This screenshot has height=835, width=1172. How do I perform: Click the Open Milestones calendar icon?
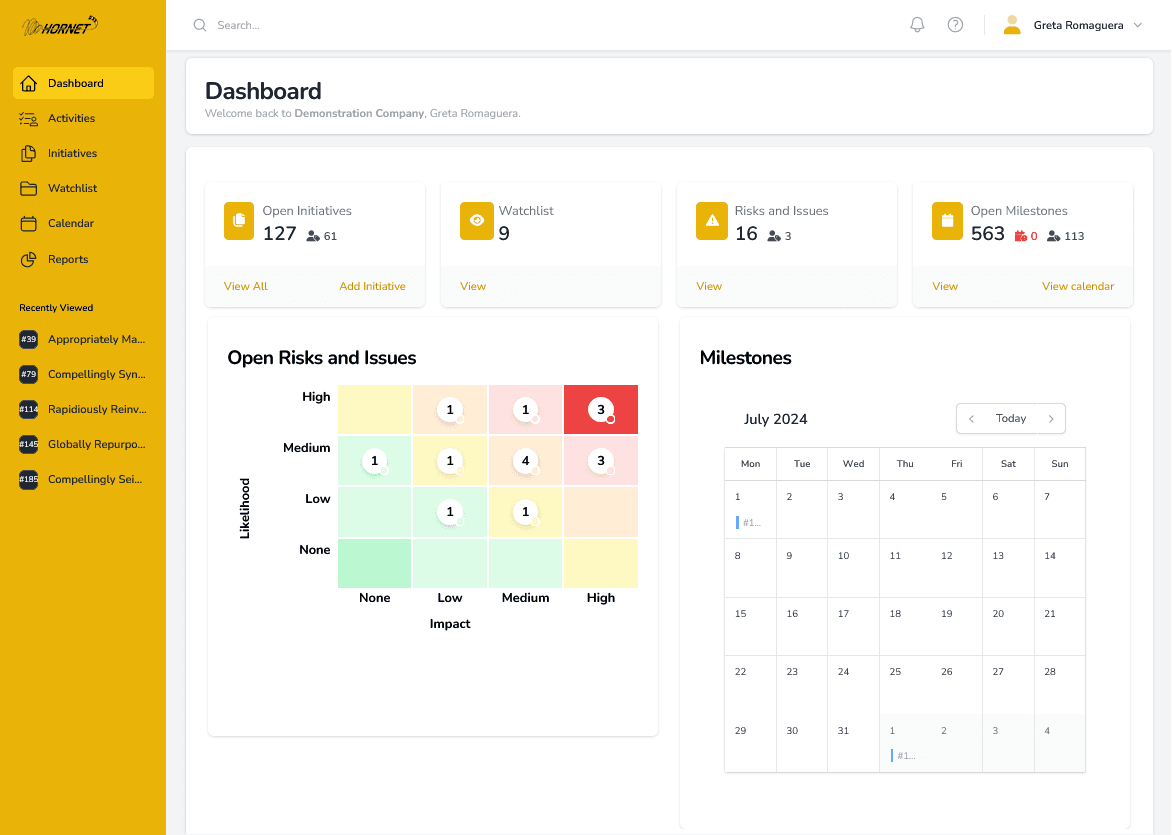(947, 221)
